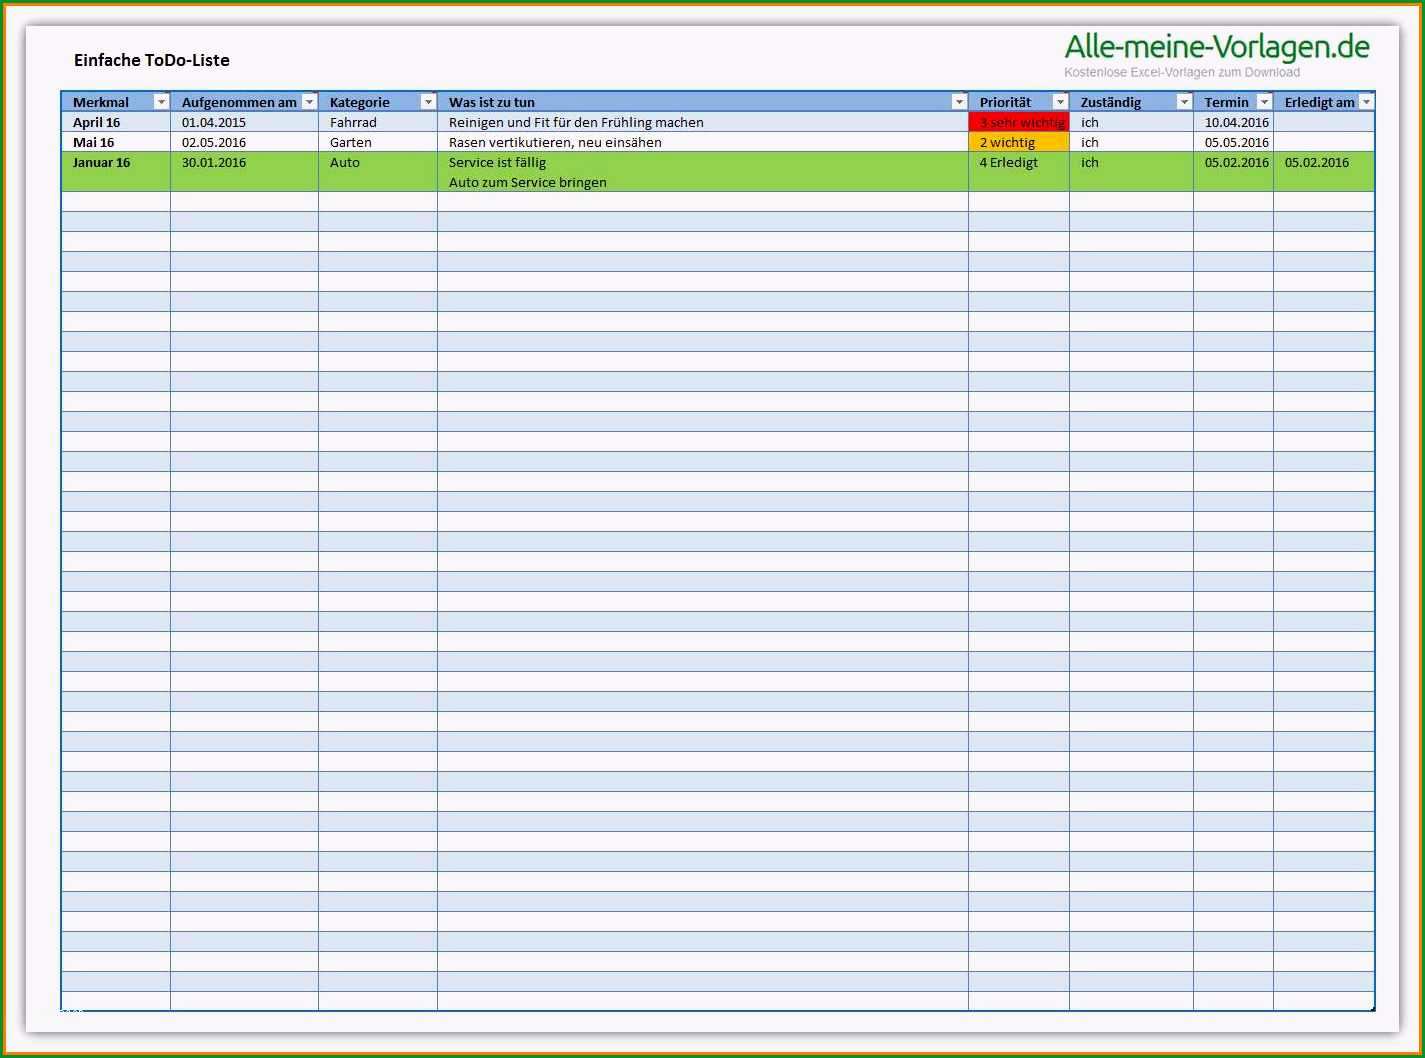Image resolution: width=1425 pixels, height=1058 pixels.
Task: Open the Merkmal column filter dropdown
Action: (x=161, y=102)
